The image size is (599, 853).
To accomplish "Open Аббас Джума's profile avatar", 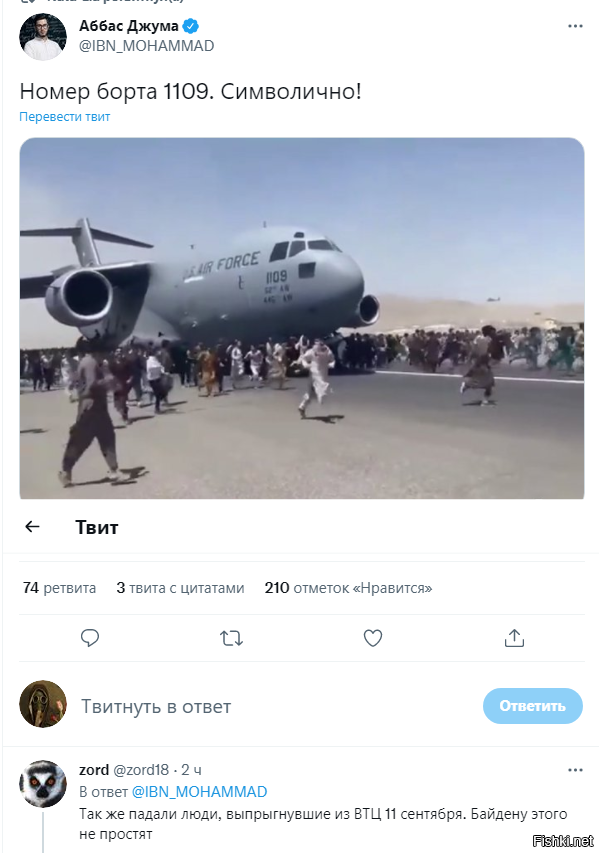I will click(x=43, y=36).
